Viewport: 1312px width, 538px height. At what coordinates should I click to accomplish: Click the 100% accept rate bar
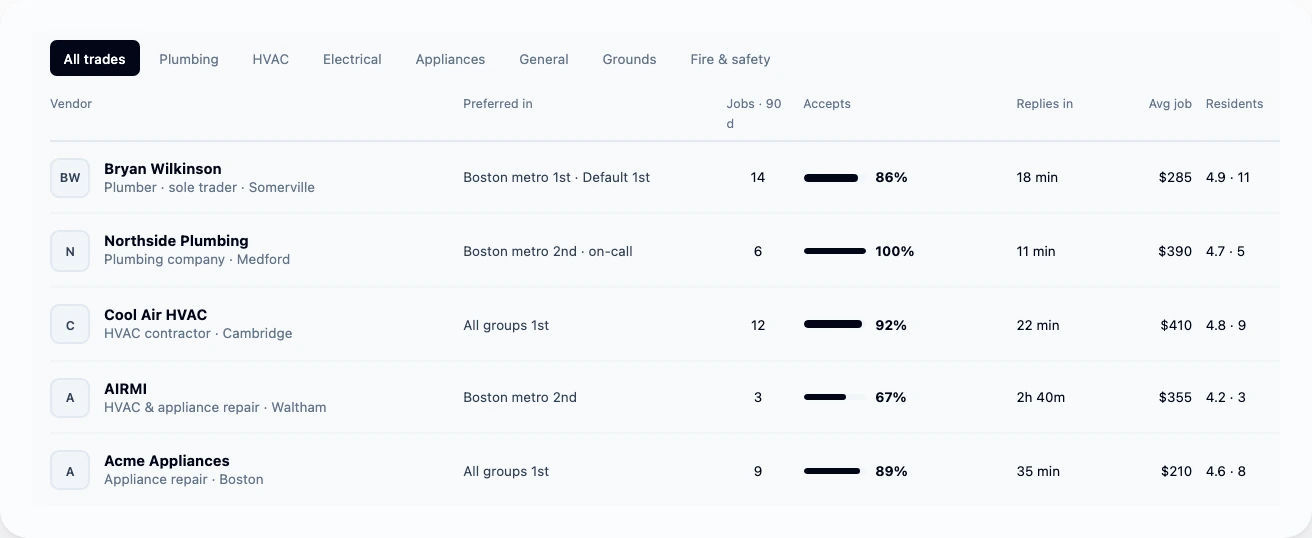[x=835, y=252]
